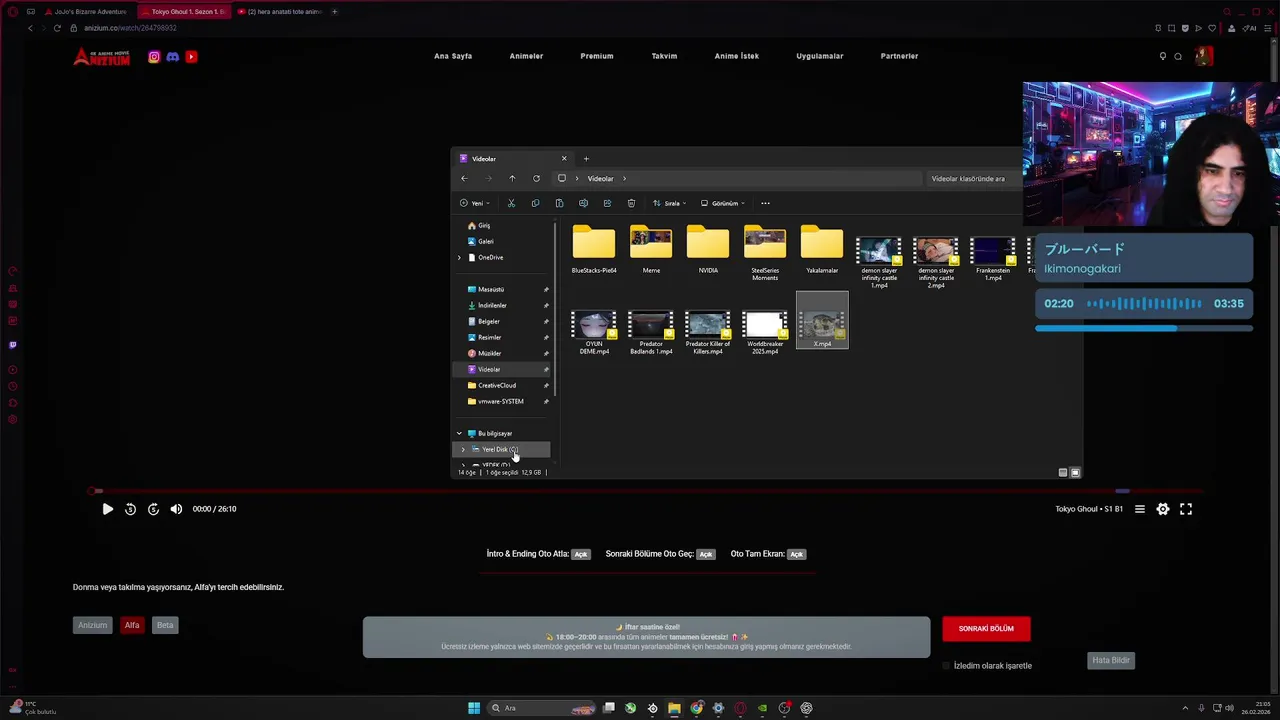Enter fullscreen video mode
The height and width of the screenshot is (720, 1280).
(x=1186, y=509)
